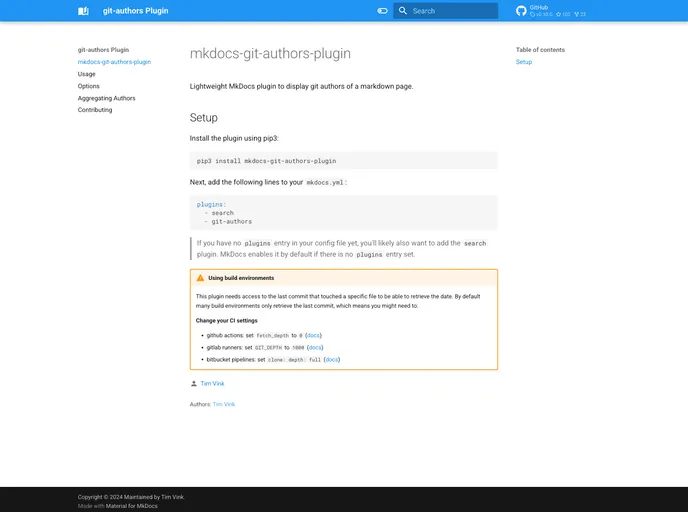
Task: Click the book logo icon in header
Action: coord(83,11)
